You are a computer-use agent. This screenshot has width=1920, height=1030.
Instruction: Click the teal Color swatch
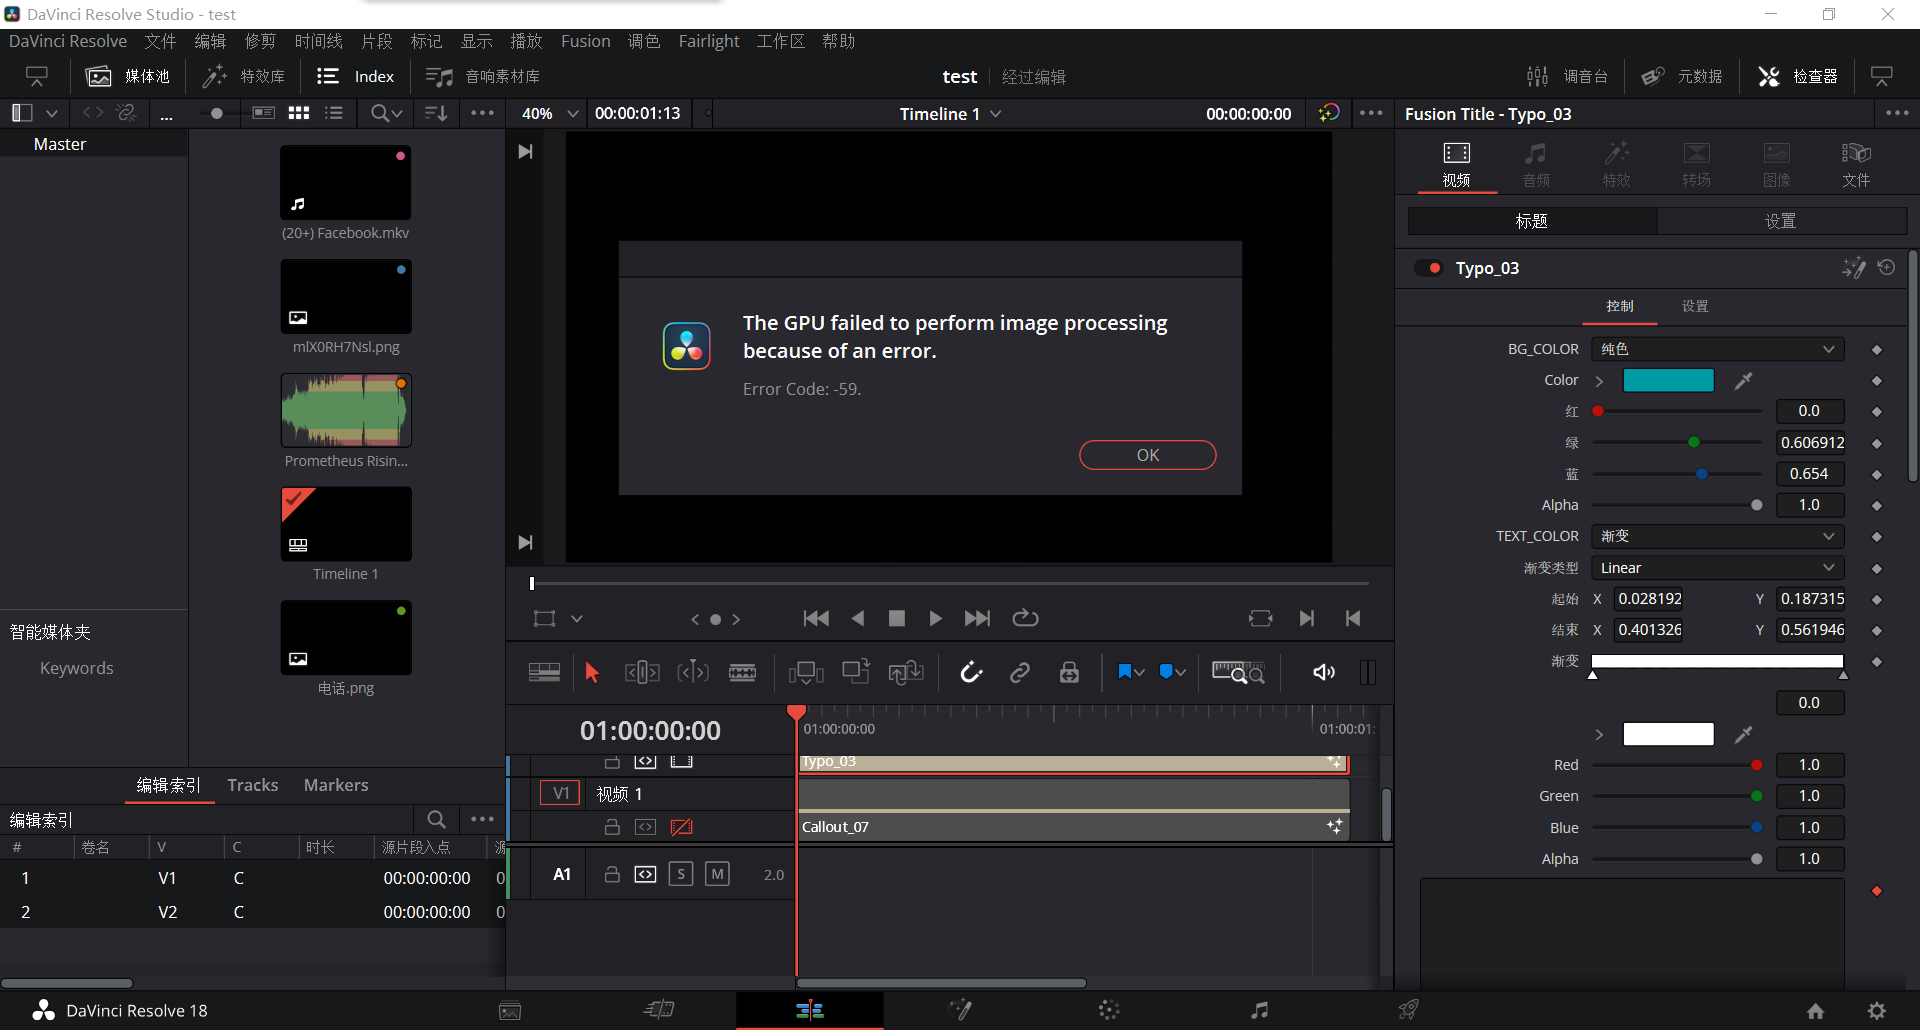[x=1667, y=381]
